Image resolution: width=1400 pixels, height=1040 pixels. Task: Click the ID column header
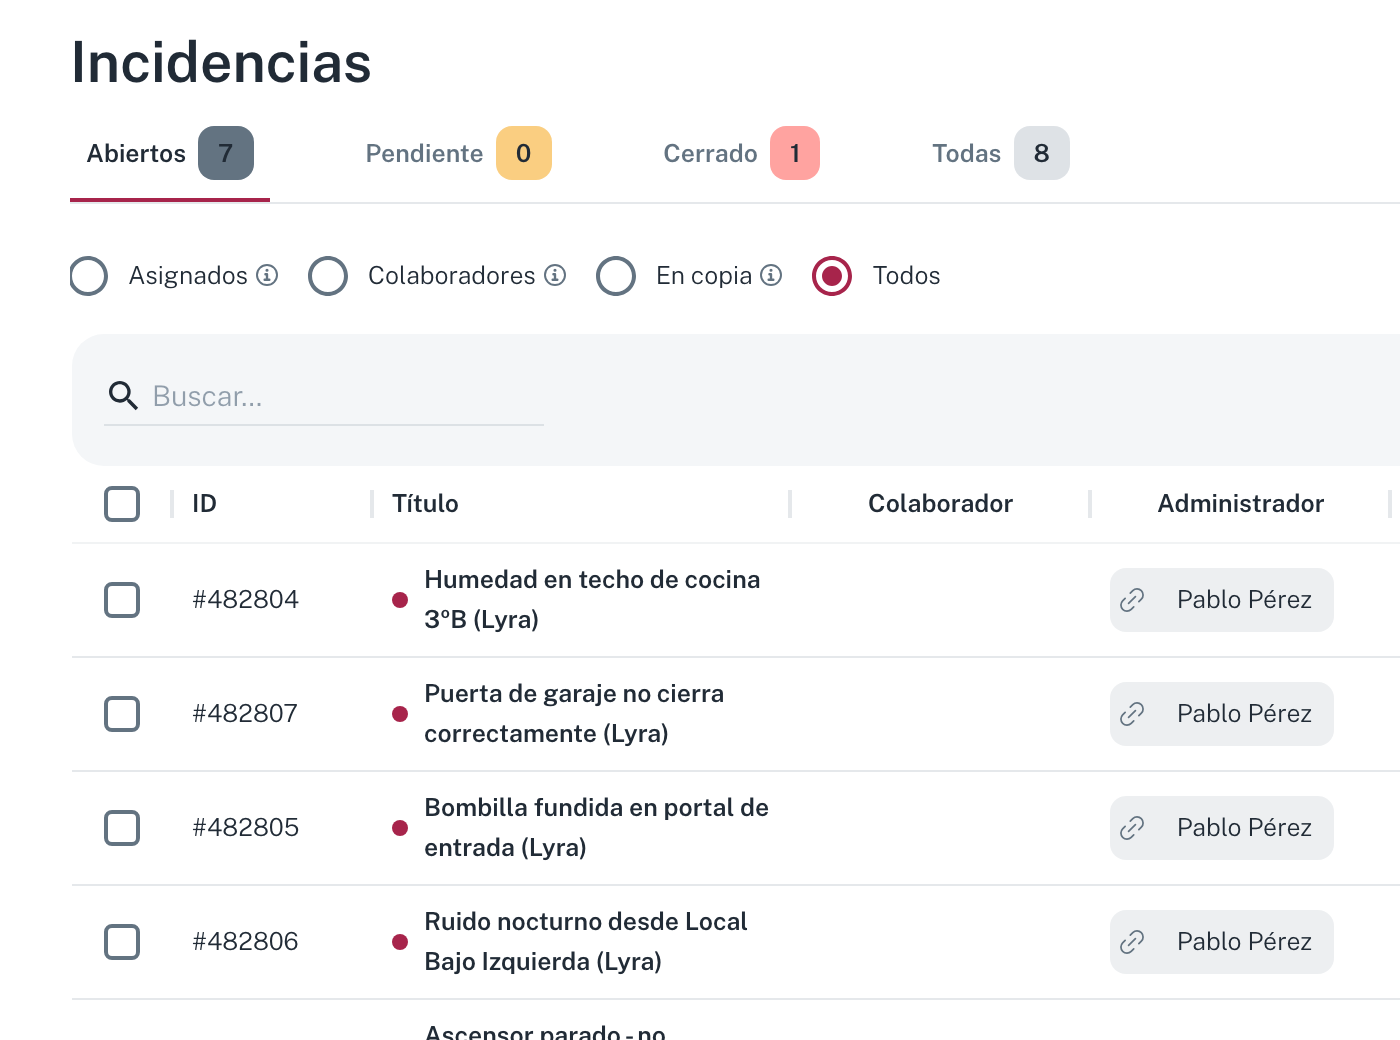pyautogui.click(x=205, y=504)
